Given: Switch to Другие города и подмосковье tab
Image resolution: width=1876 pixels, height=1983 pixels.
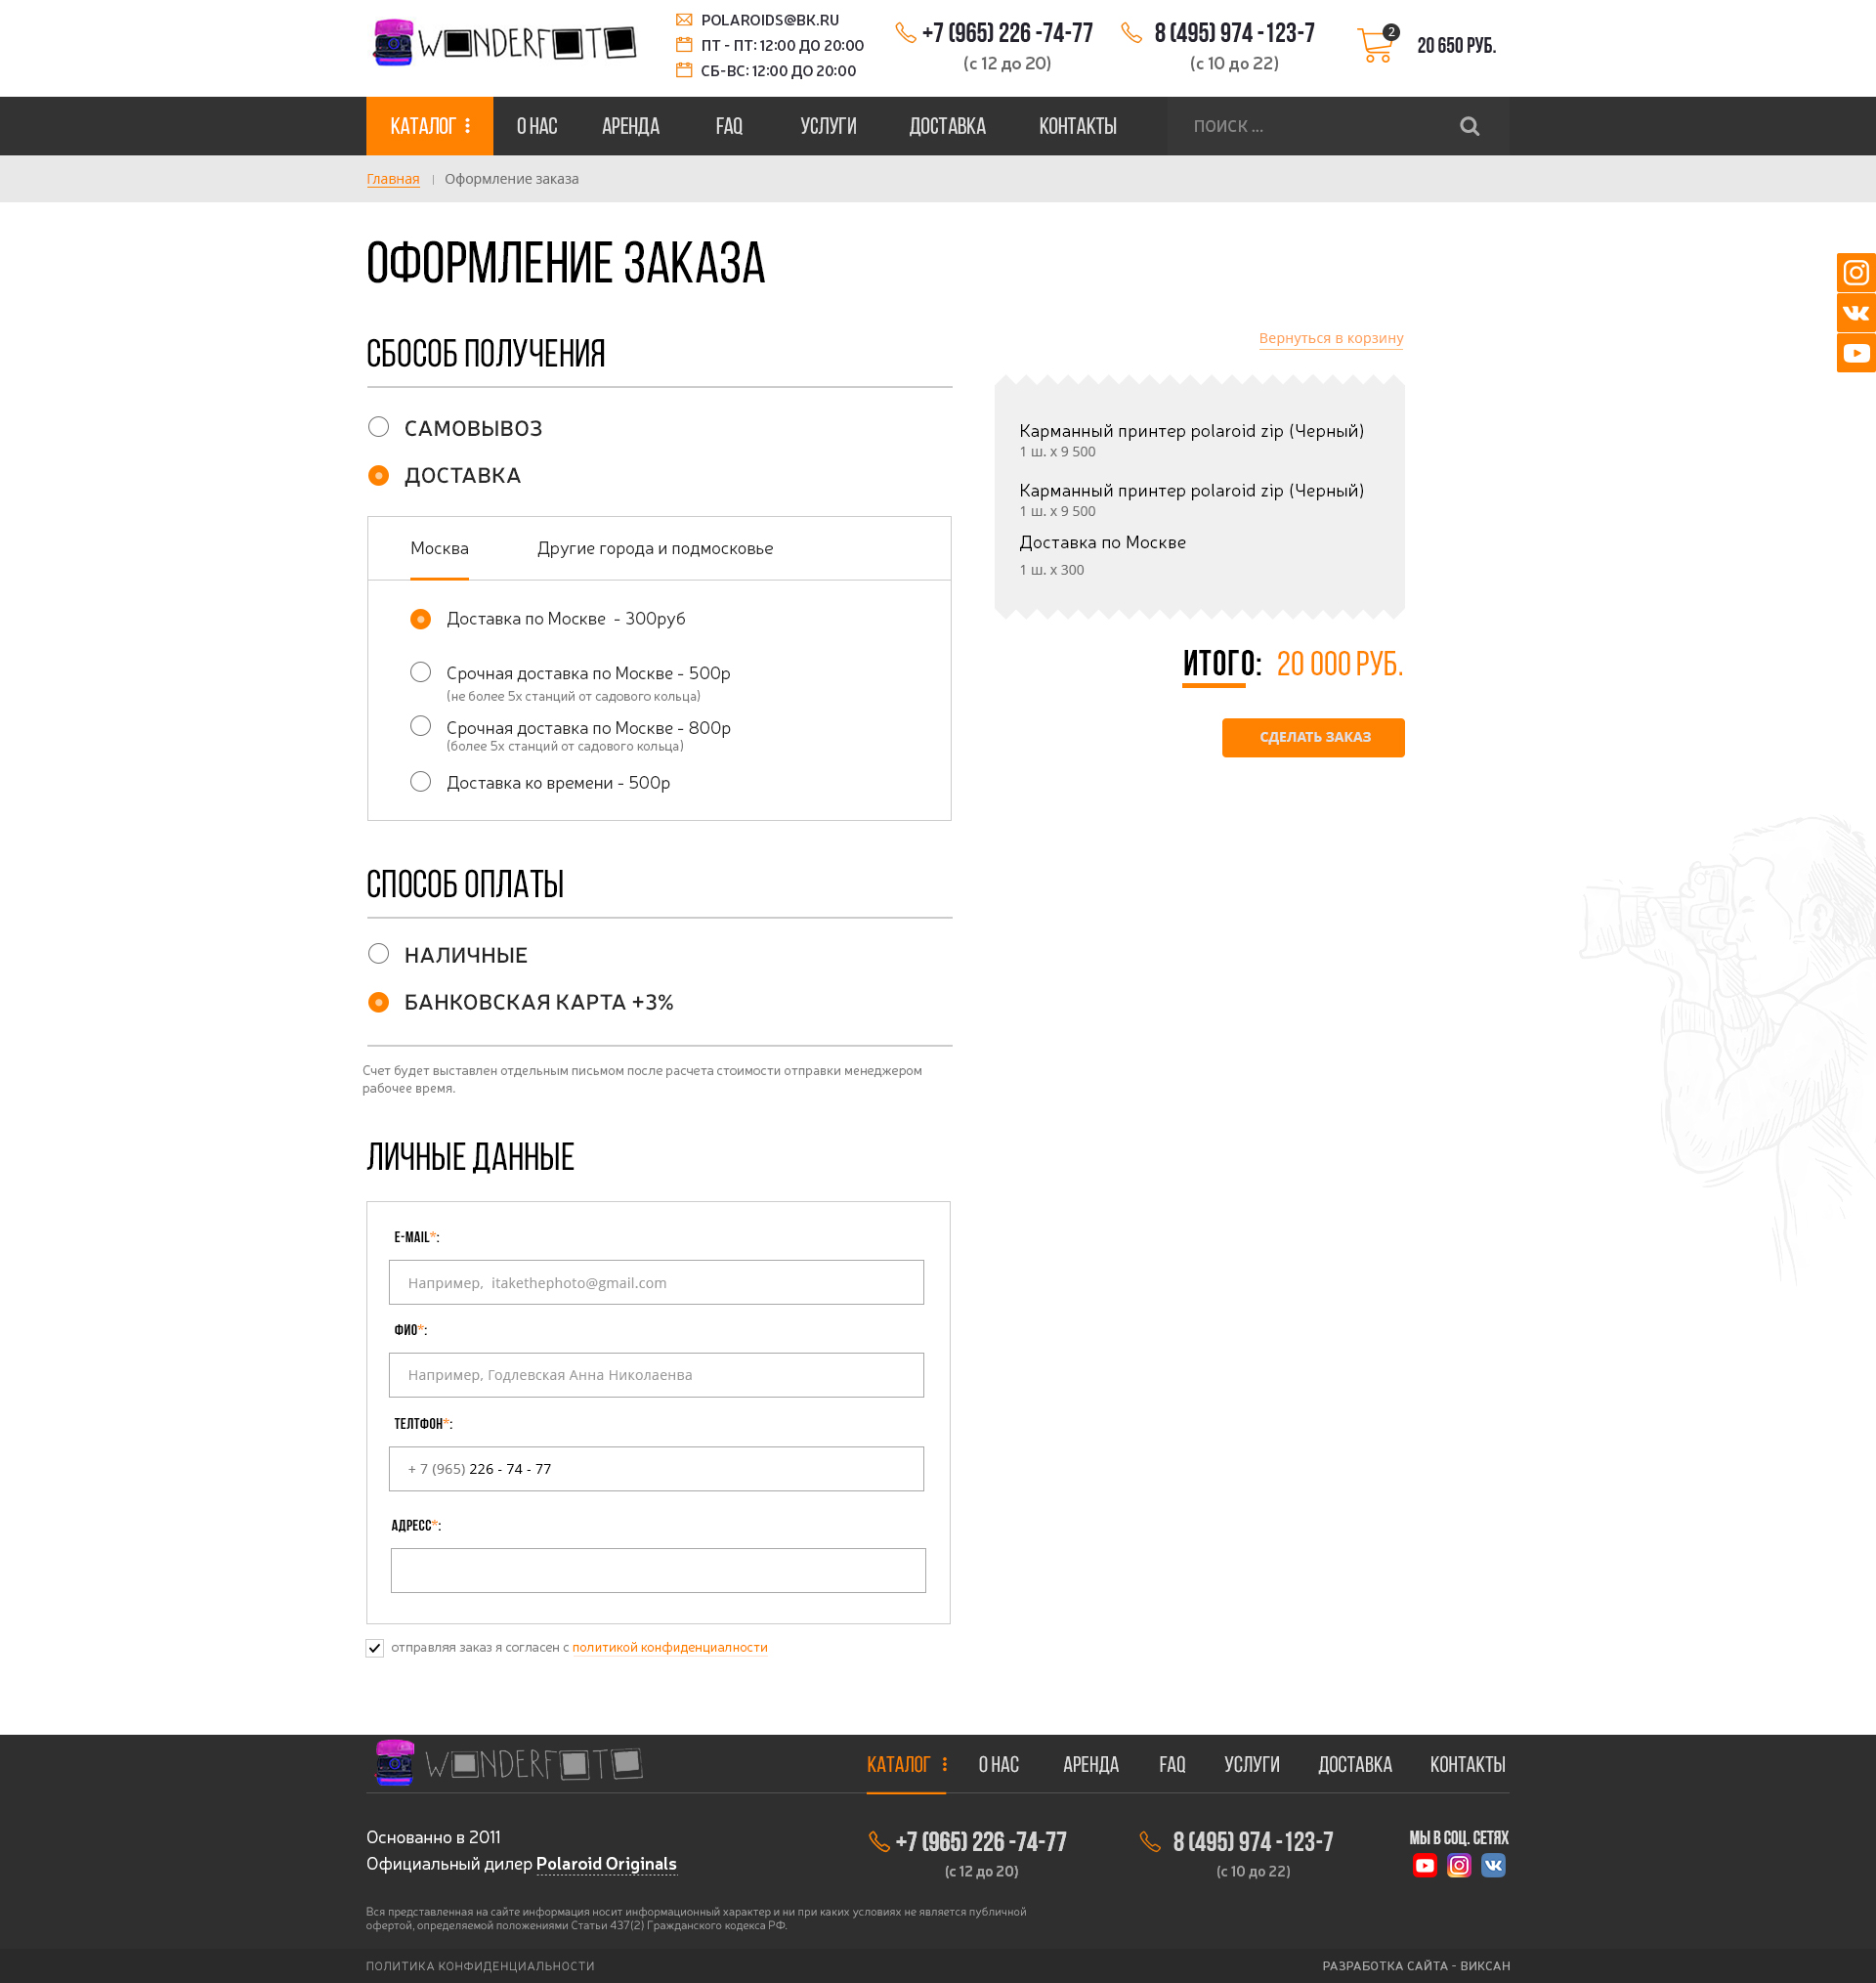Looking at the screenshot, I should (x=654, y=548).
